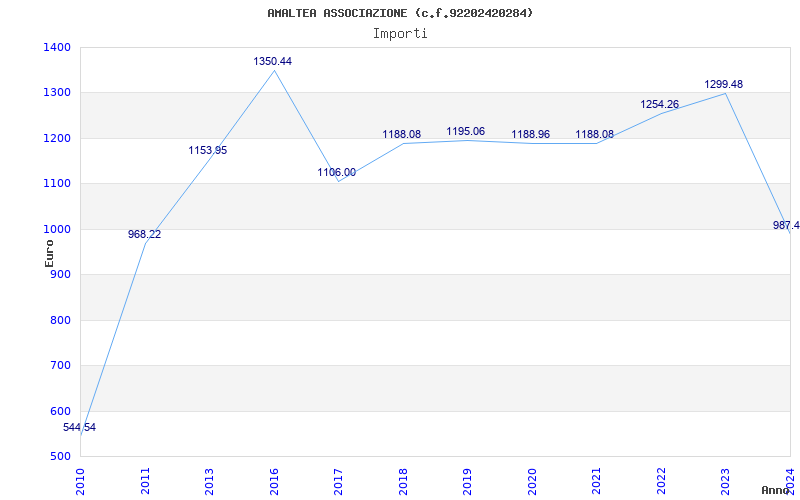Viewport: 800px width, 500px height.
Task: Click the Anno x-axis title
Action: coord(776,490)
